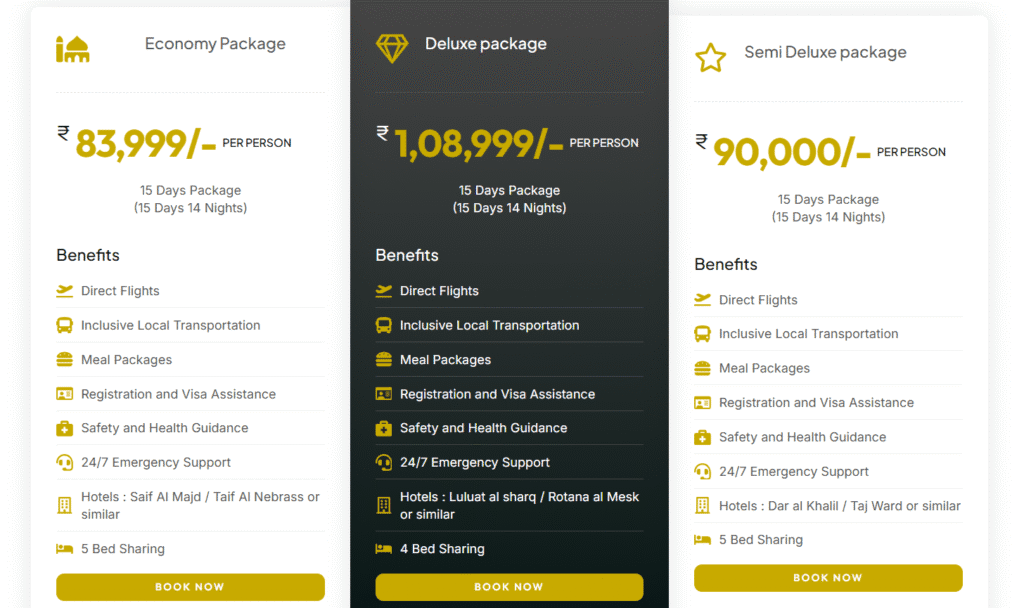Image resolution: width=1024 pixels, height=608 pixels.
Task: Click the headset icon in Semi Deluxe Emergency Support
Action: tap(703, 472)
